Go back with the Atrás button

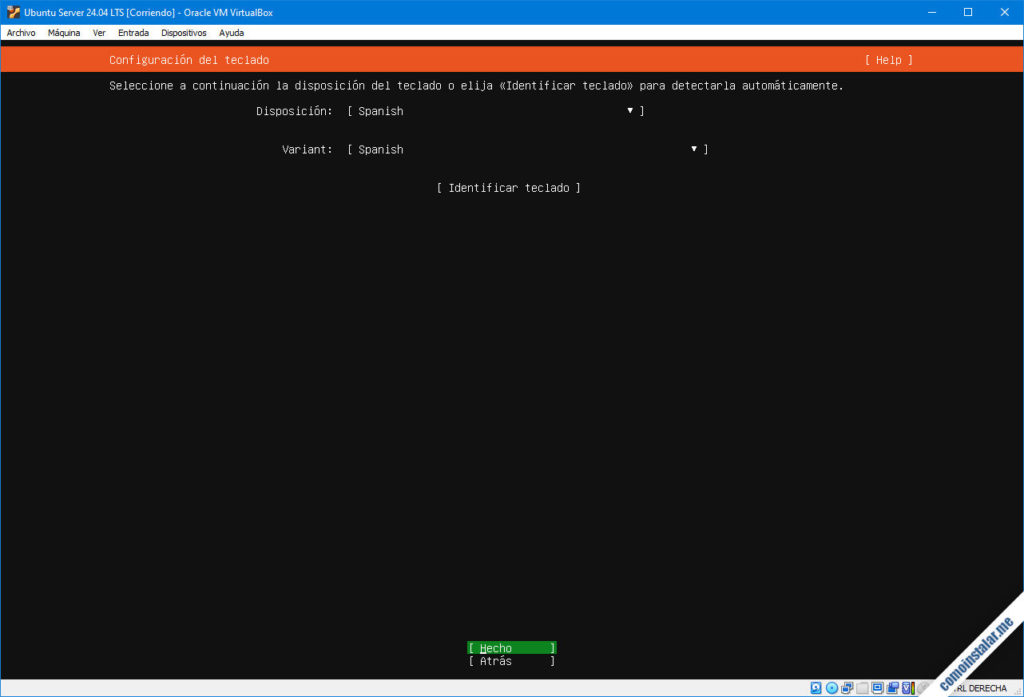coord(512,661)
